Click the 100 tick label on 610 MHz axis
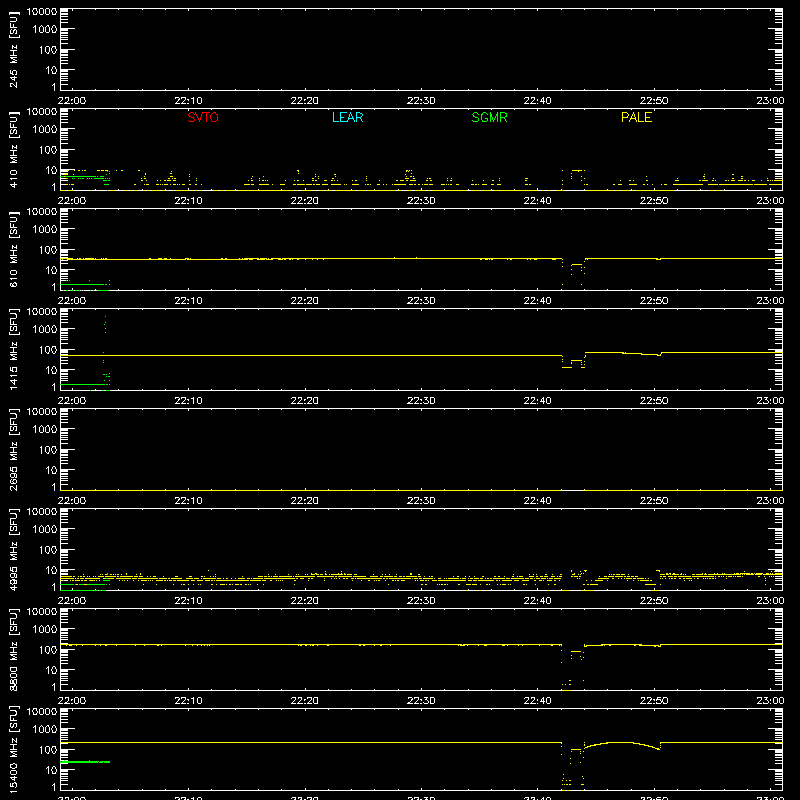800x800 pixels. point(48,250)
